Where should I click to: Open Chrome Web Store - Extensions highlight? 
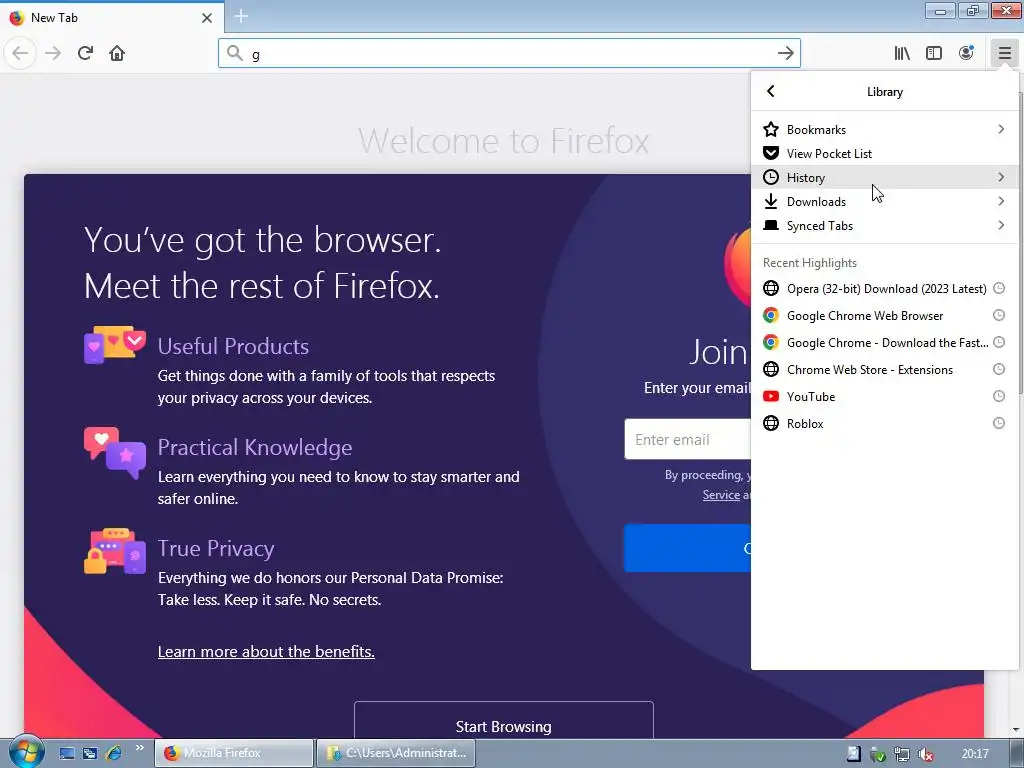click(885, 370)
